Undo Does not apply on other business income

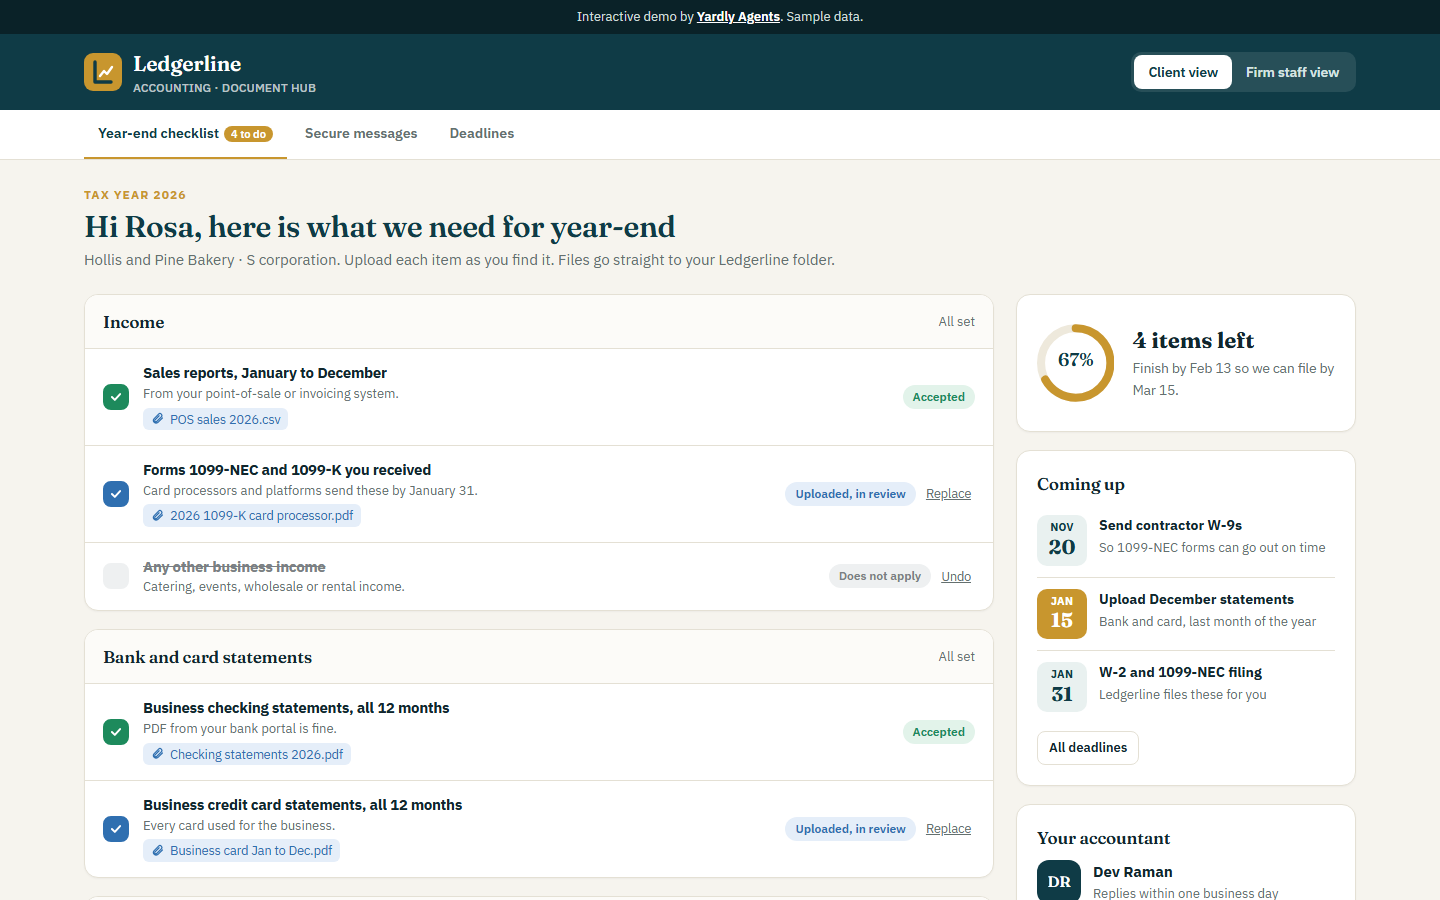(956, 576)
